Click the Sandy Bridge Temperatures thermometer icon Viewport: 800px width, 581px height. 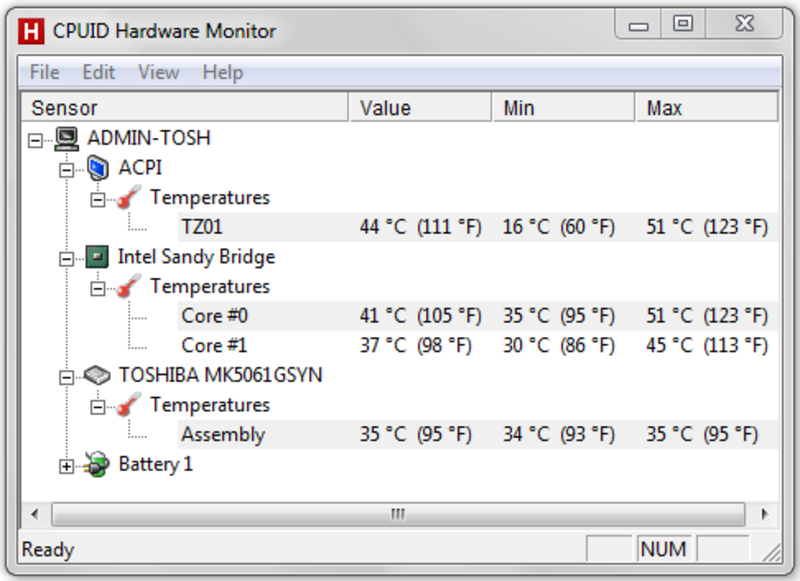(x=129, y=286)
